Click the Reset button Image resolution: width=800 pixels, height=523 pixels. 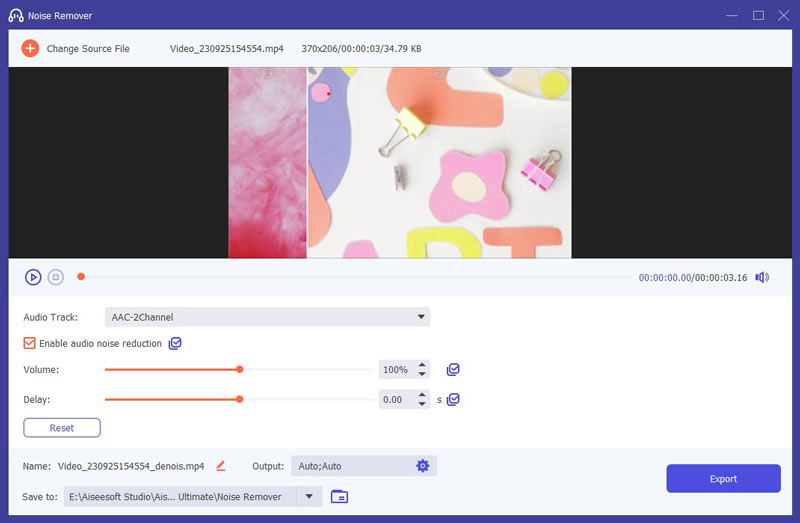pyautogui.click(x=62, y=427)
